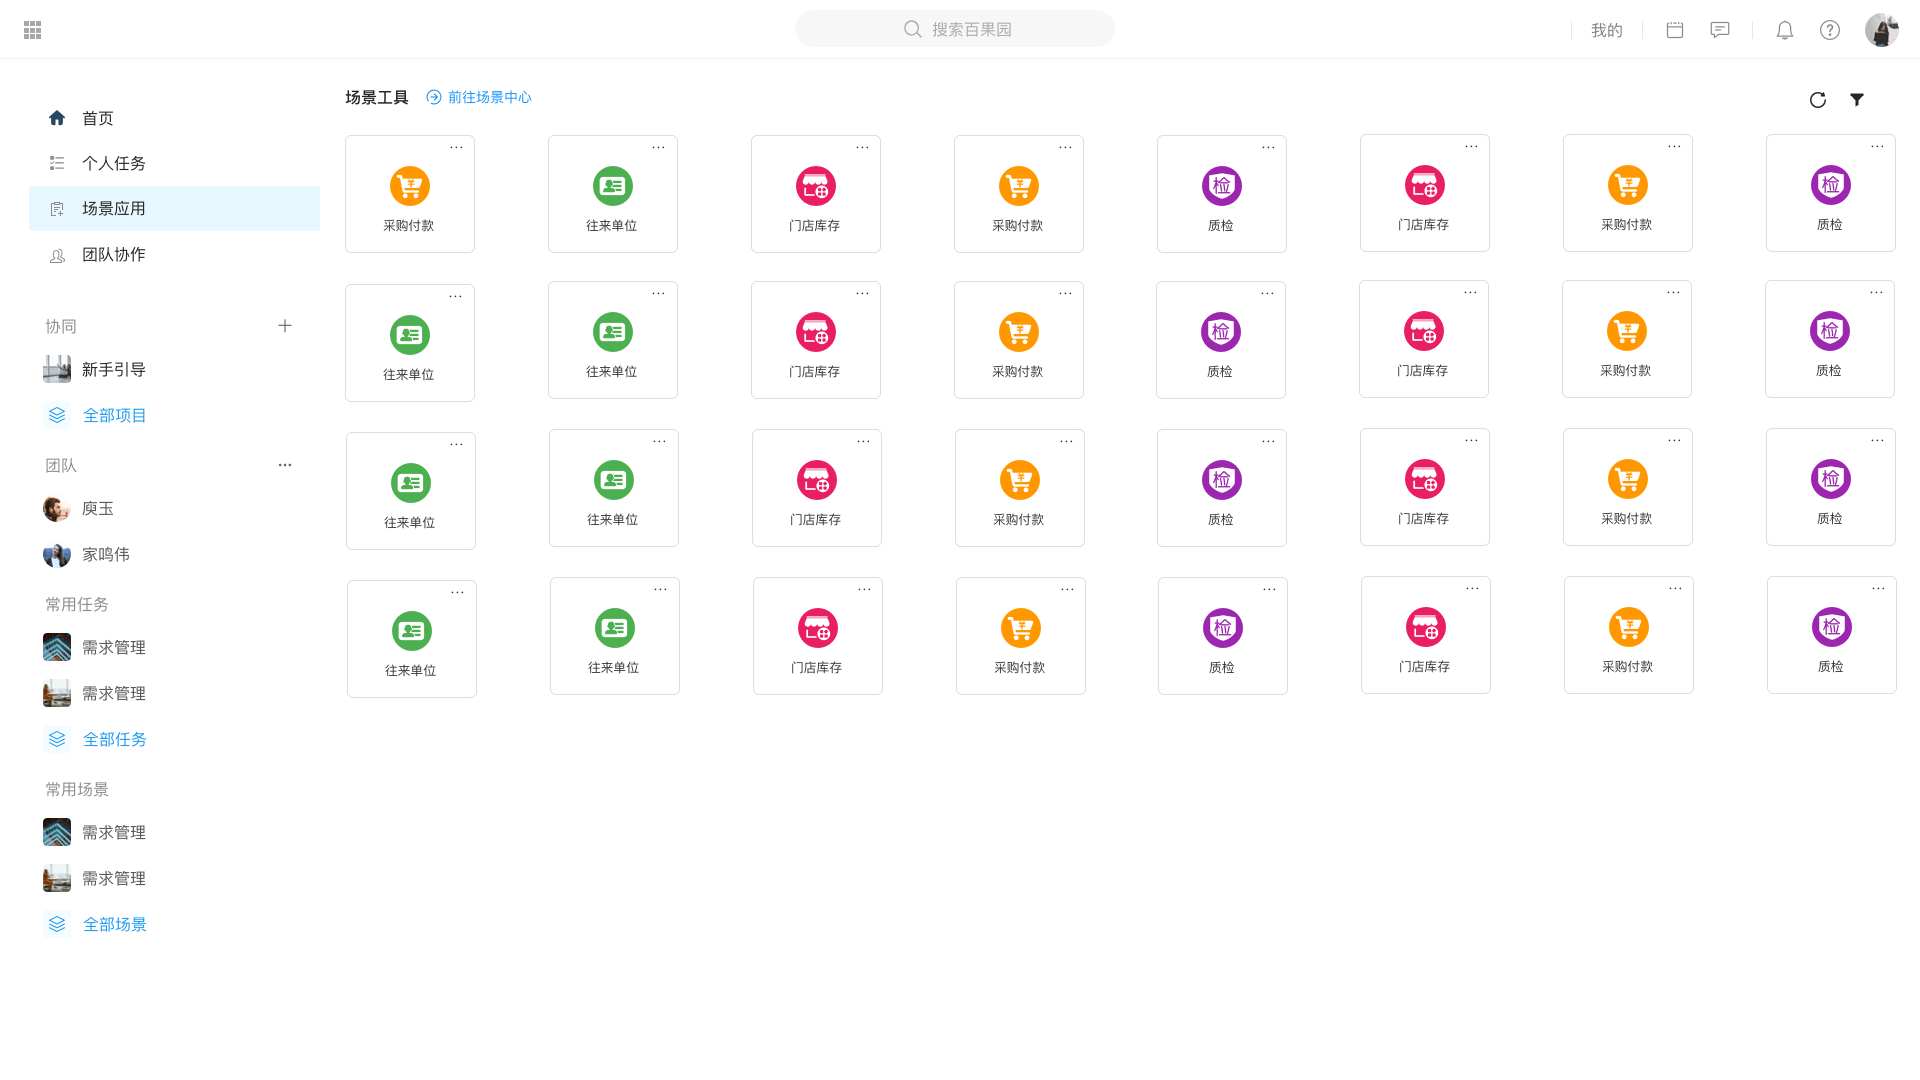Open 团队协作 in the sidebar

click(x=113, y=255)
